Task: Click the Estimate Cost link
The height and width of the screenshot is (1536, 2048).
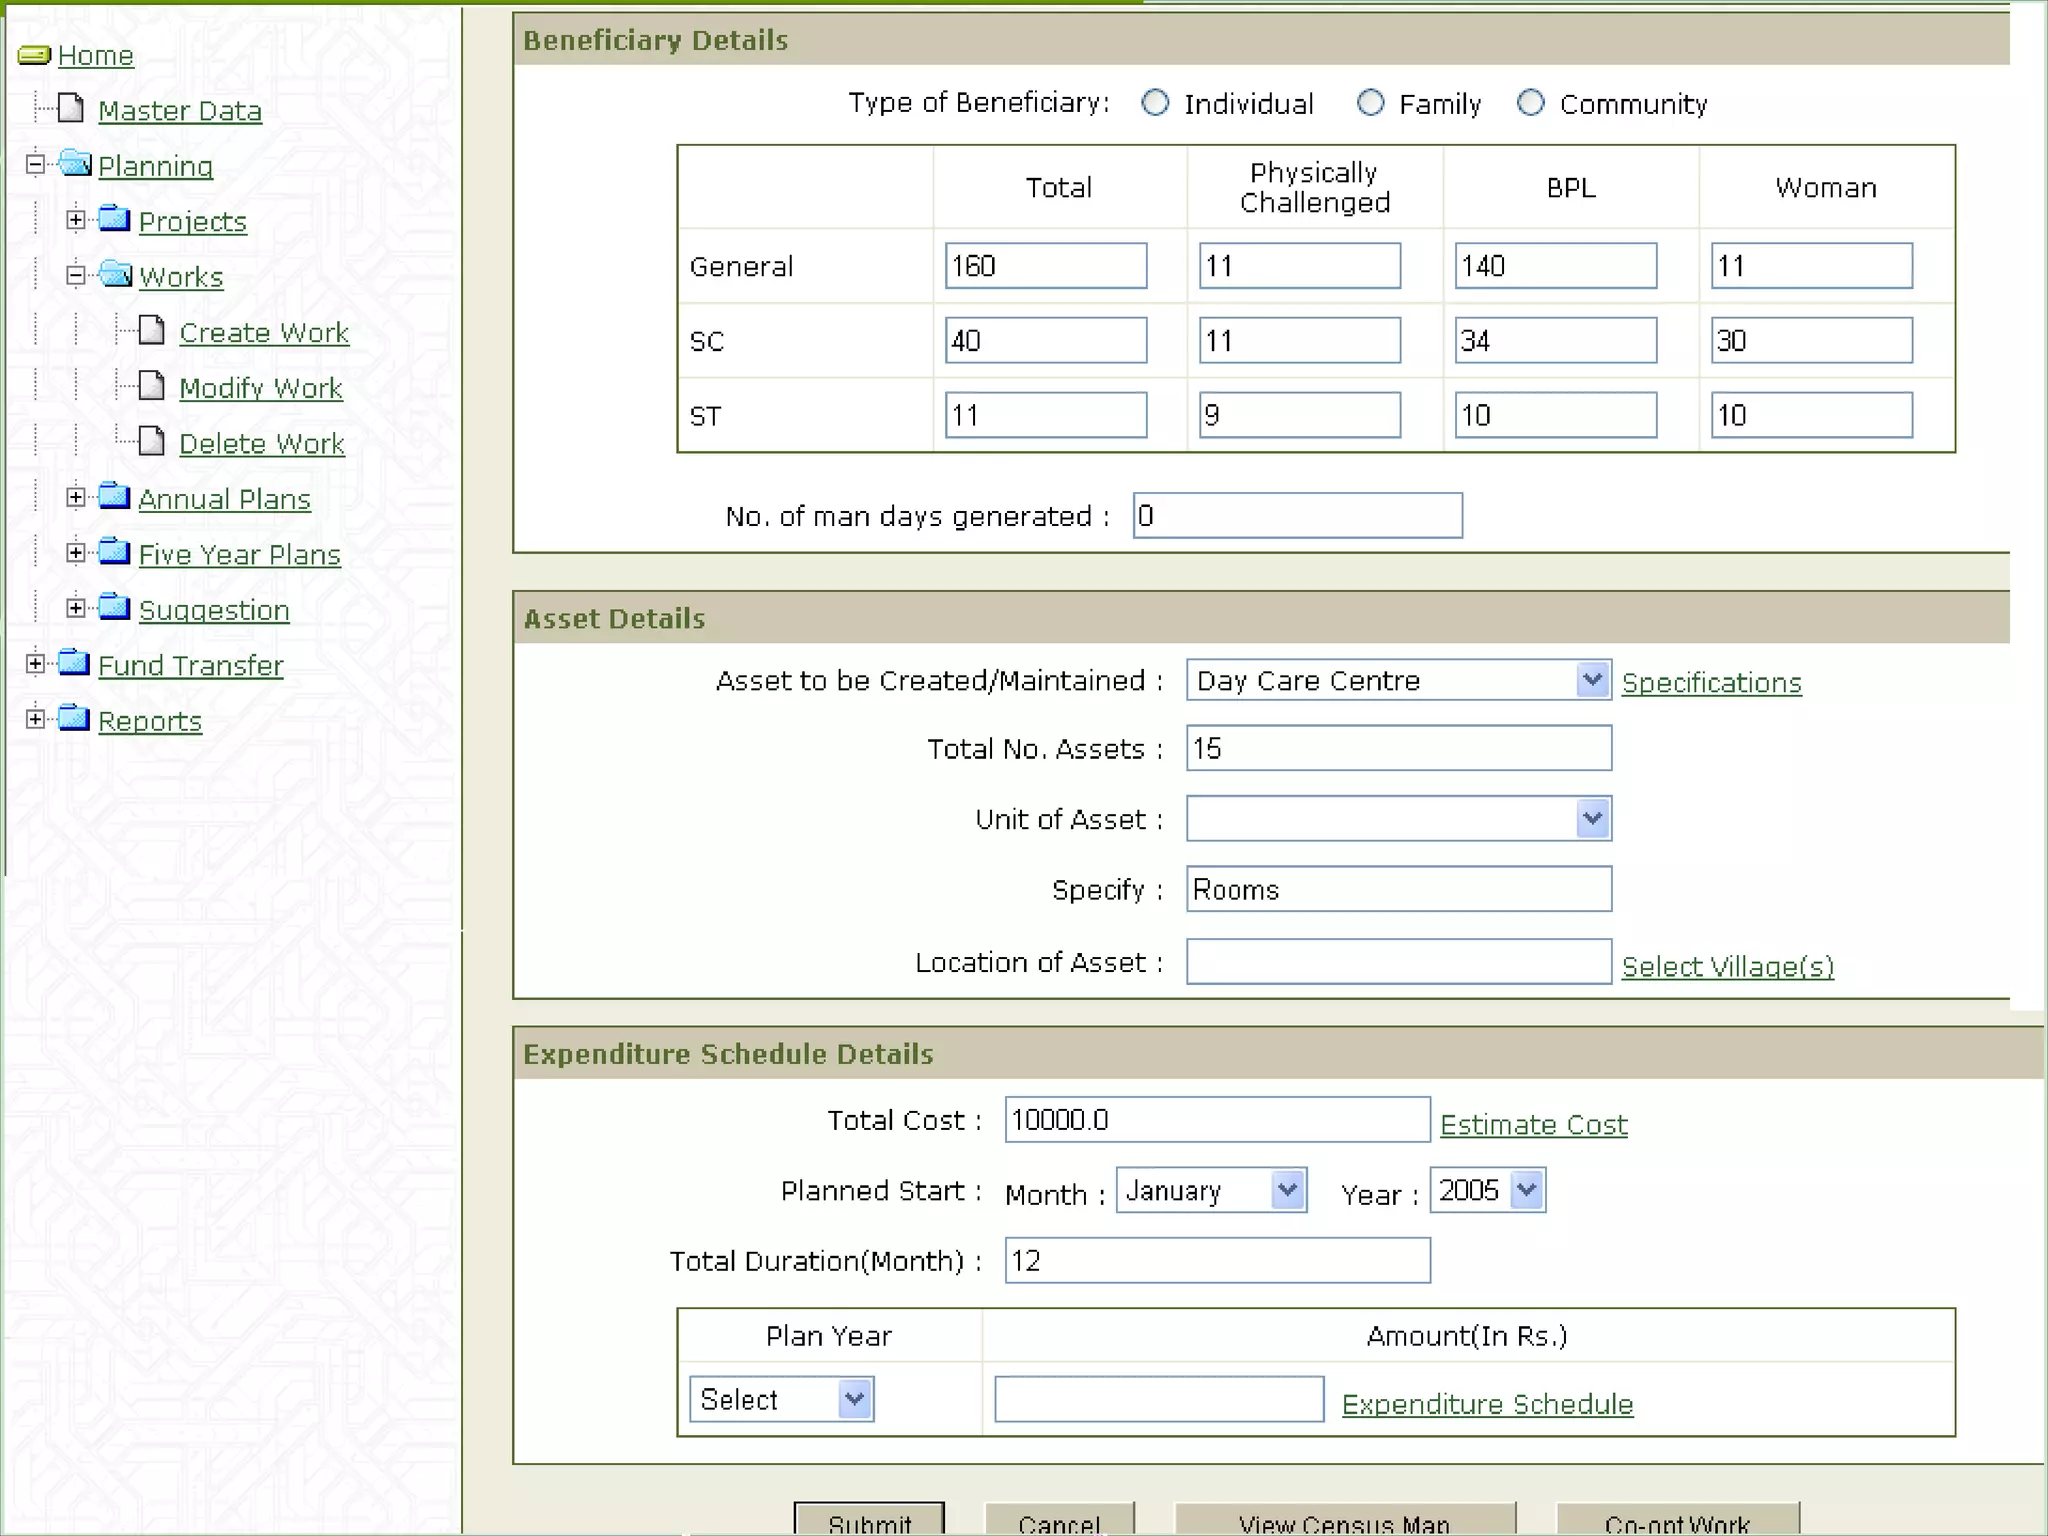Action: (x=1533, y=1124)
